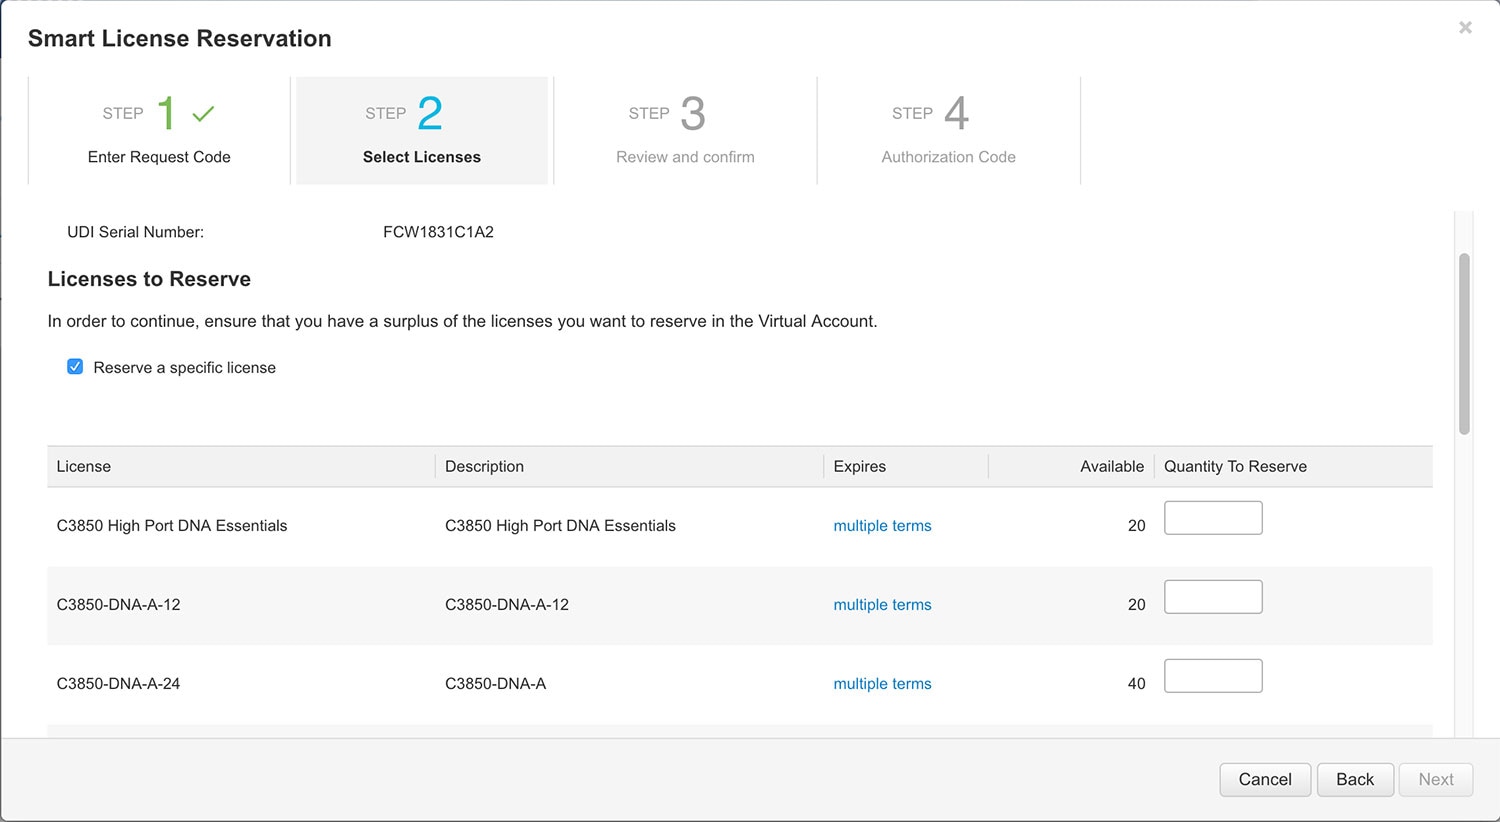Click the UDI Serial Number label
Image resolution: width=1500 pixels, height=822 pixels.
(x=135, y=232)
